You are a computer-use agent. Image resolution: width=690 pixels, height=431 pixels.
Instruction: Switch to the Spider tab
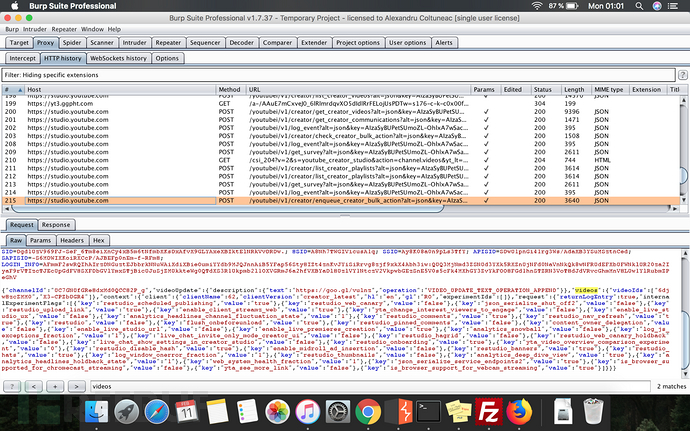[x=72, y=43]
